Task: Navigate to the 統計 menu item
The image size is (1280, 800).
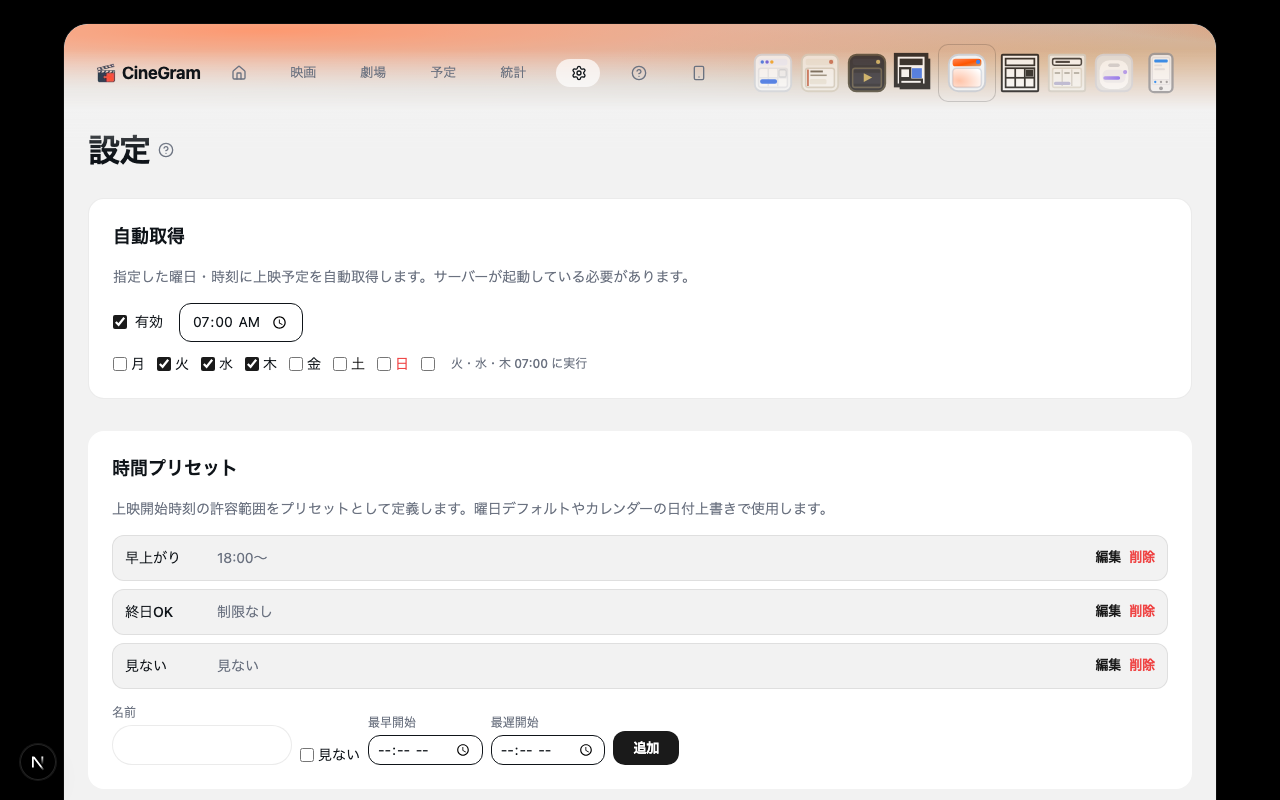Action: (x=512, y=72)
